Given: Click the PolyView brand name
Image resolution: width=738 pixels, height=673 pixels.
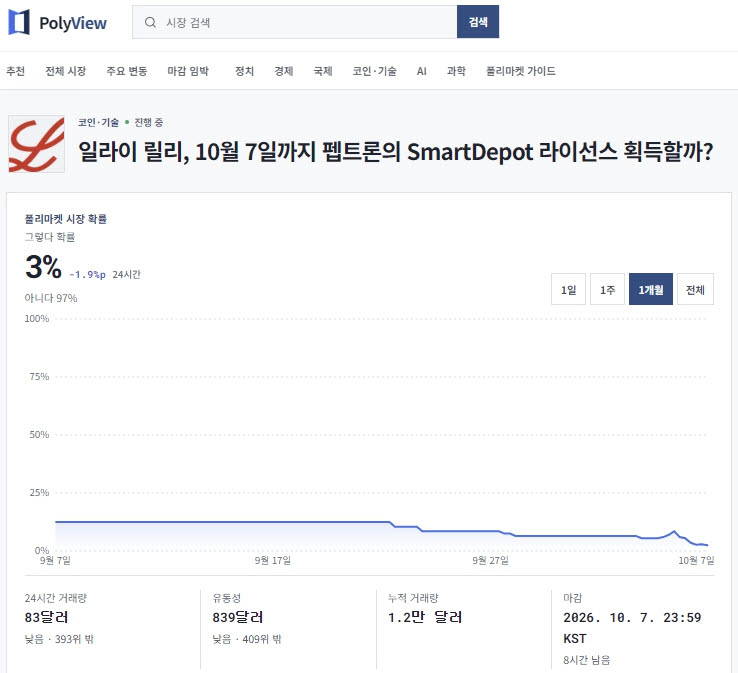Looking at the screenshot, I should tap(73, 23).
